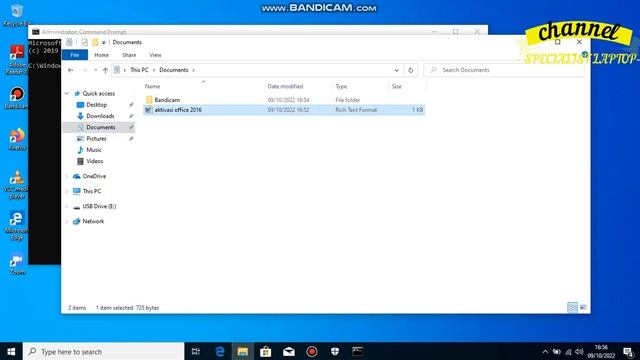Open Zoom desktop shortcut

coord(17,264)
